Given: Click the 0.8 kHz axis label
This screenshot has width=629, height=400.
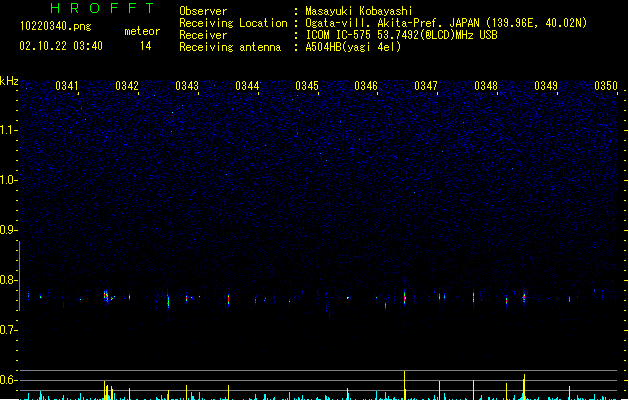Looking at the screenshot, I should click(8, 280).
